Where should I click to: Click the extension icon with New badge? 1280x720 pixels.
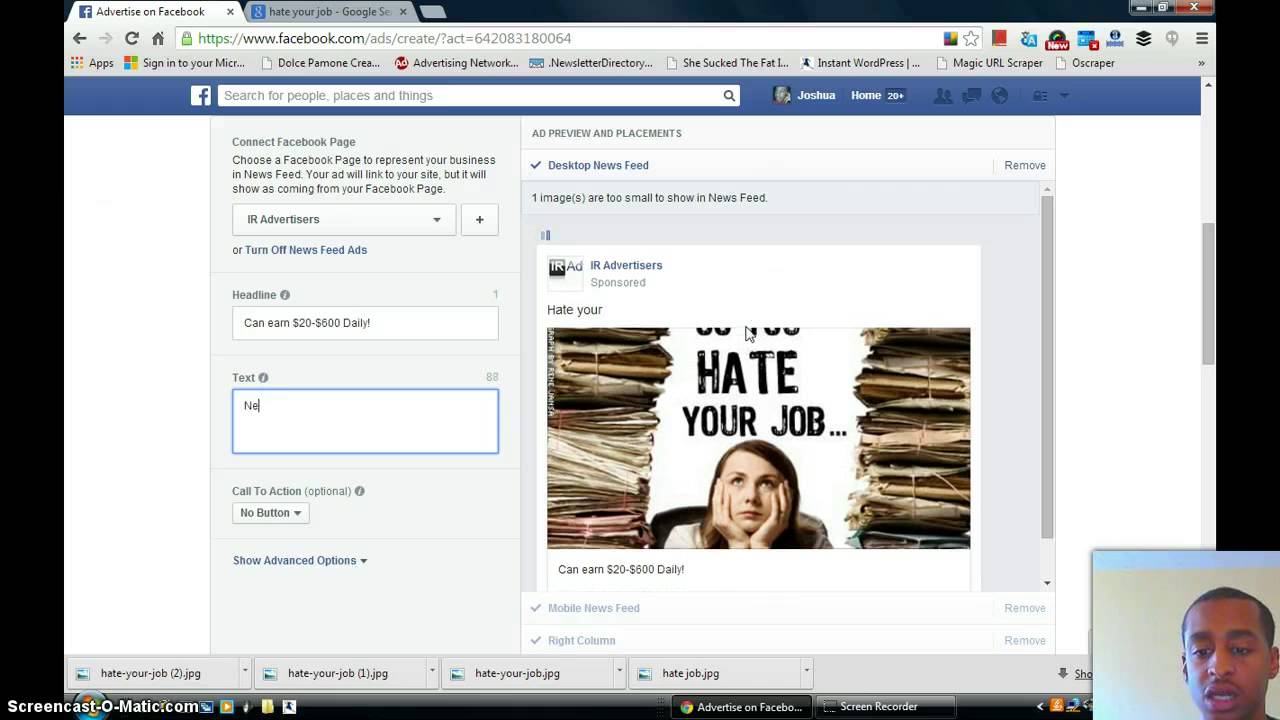pyautogui.click(x=1057, y=39)
